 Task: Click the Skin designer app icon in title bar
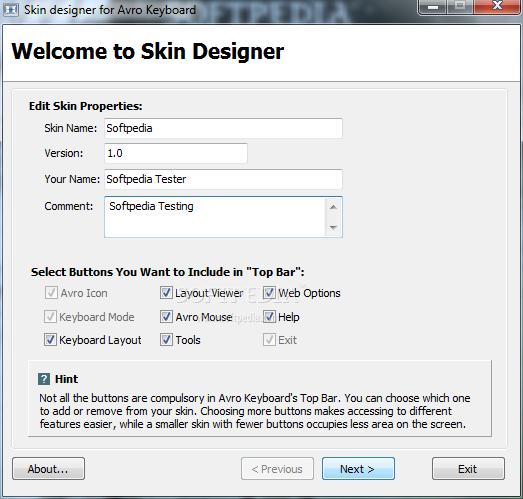10,10
